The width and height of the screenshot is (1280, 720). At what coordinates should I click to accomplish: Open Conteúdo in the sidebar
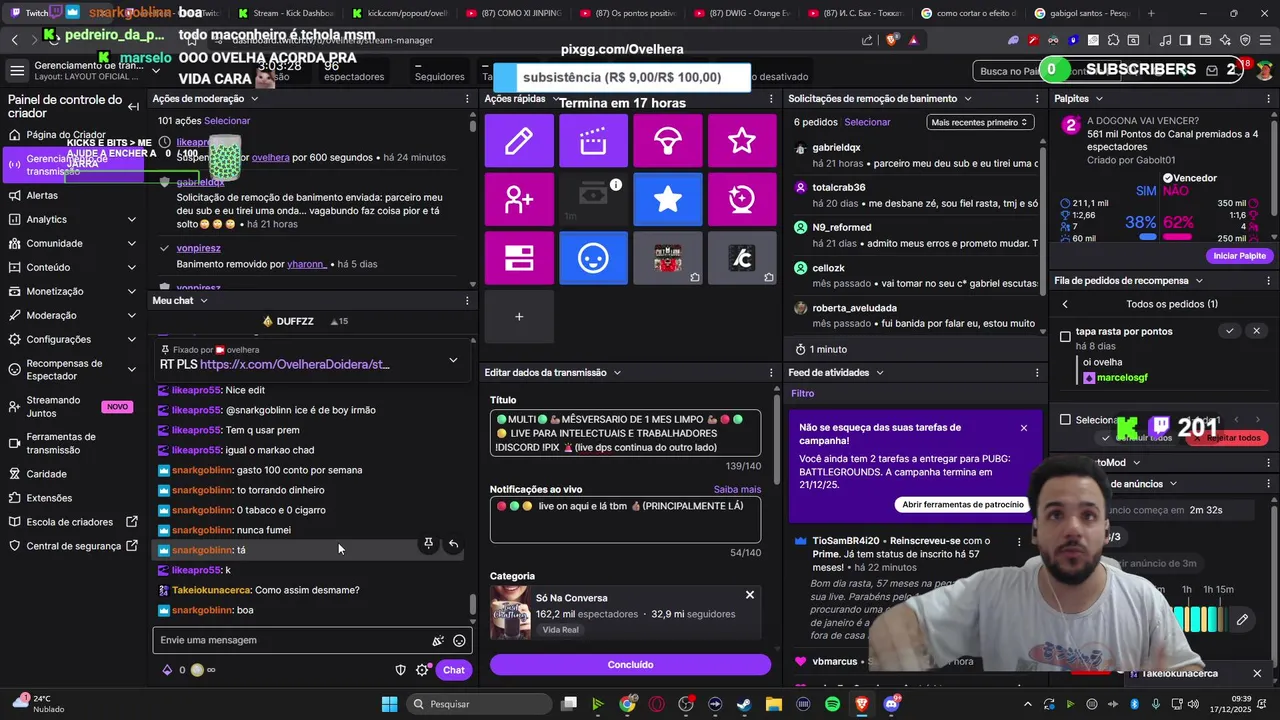[48, 267]
